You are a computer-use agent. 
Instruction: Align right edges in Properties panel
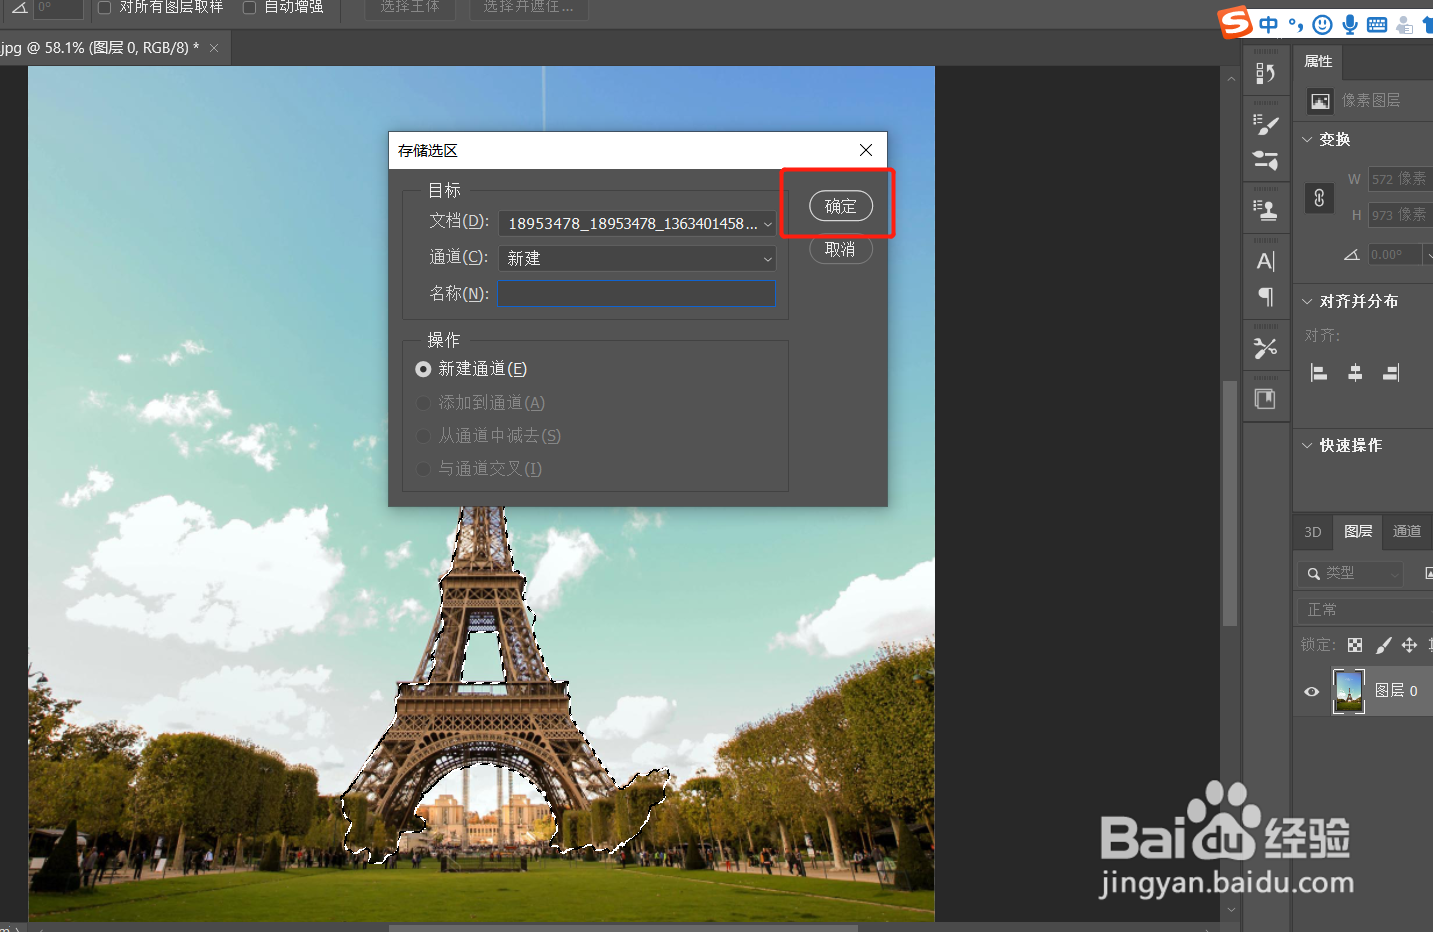pyautogui.click(x=1391, y=373)
